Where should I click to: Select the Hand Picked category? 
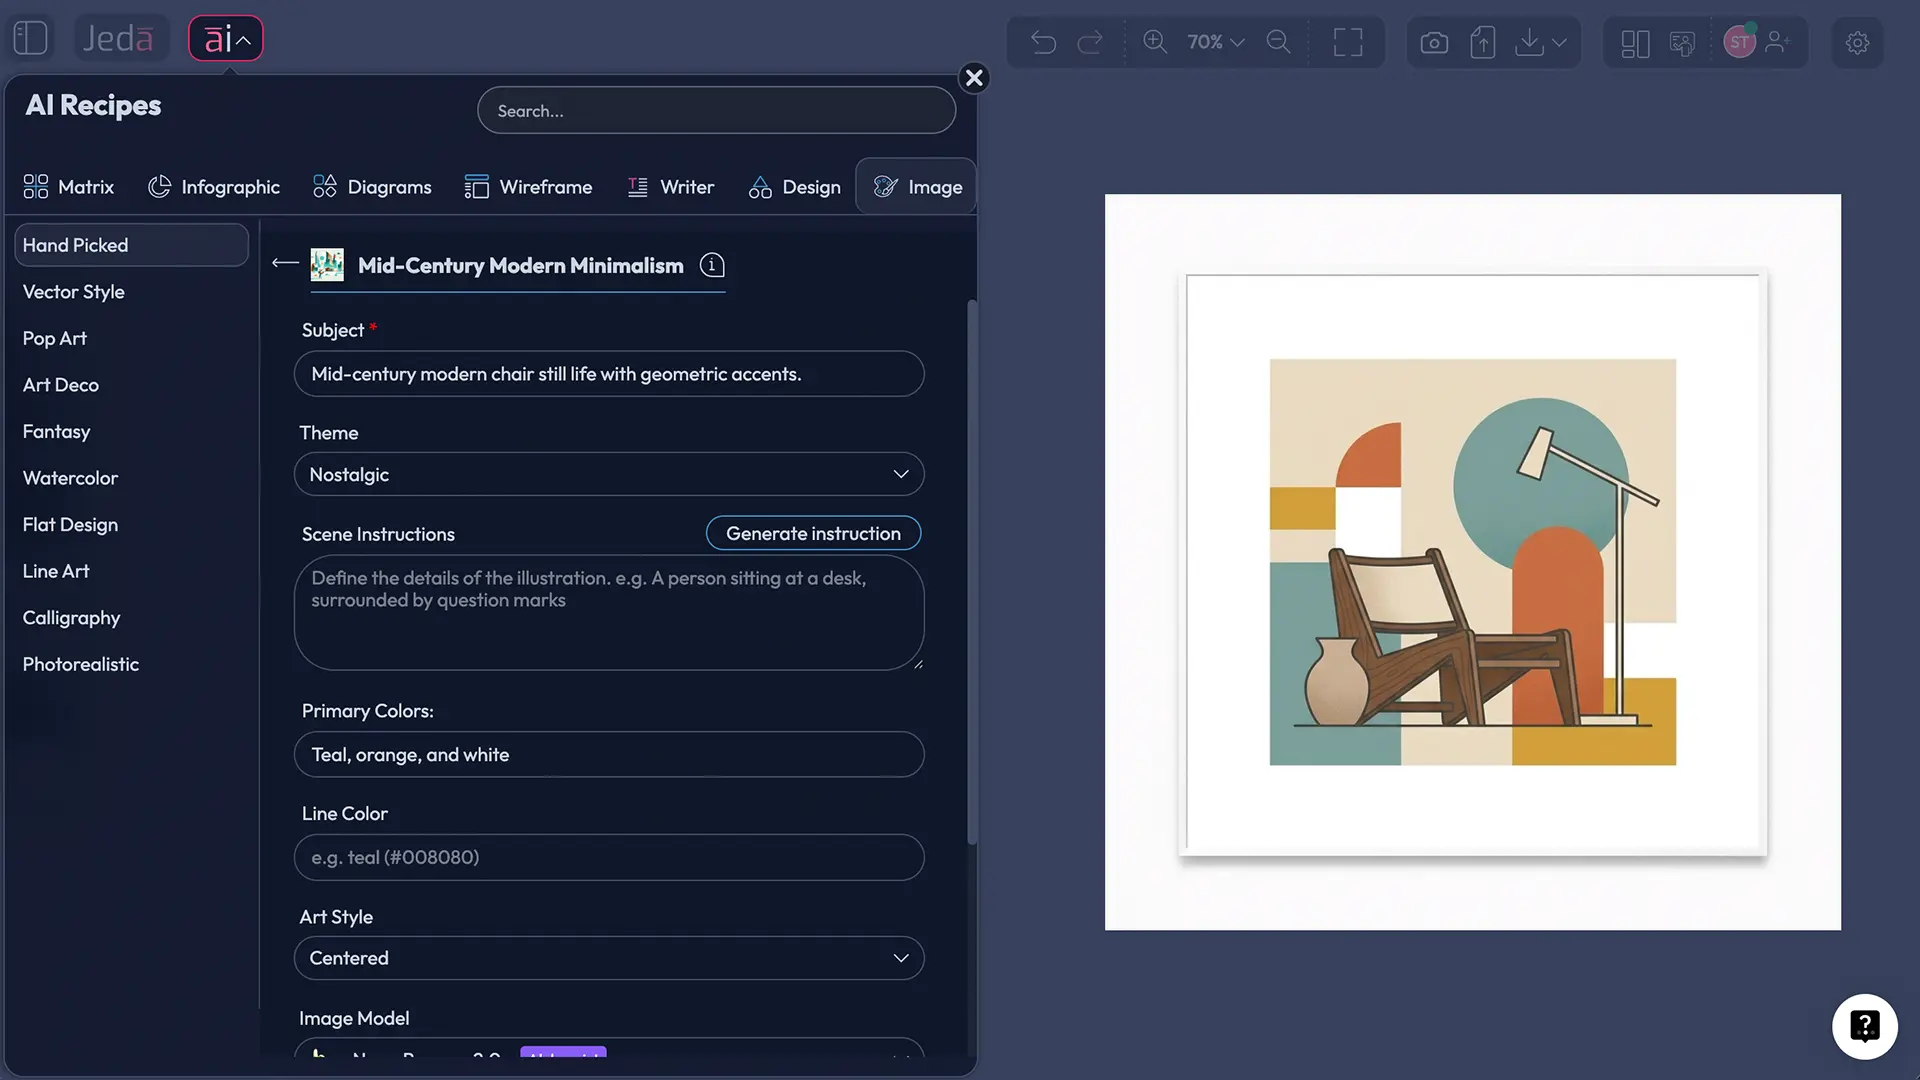(x=131, y=245)
